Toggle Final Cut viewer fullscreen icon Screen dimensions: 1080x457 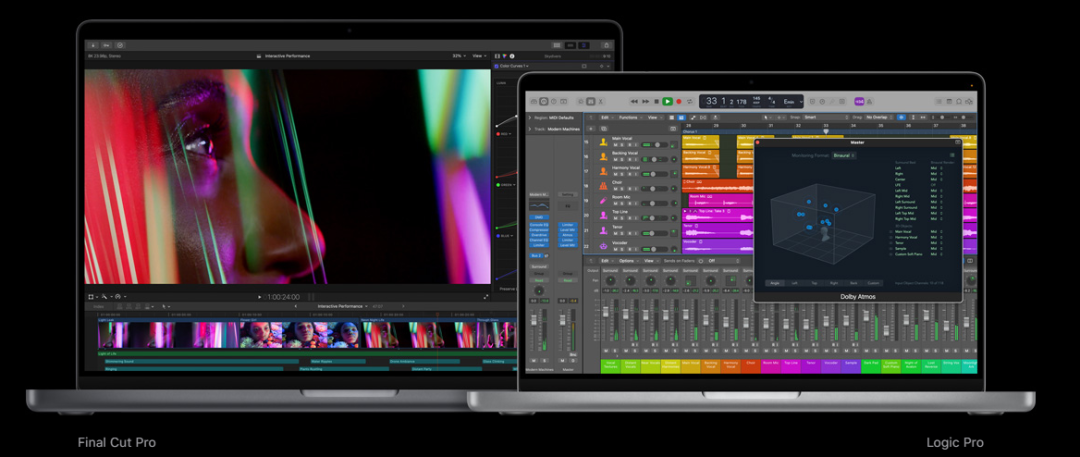pos(486,296)
